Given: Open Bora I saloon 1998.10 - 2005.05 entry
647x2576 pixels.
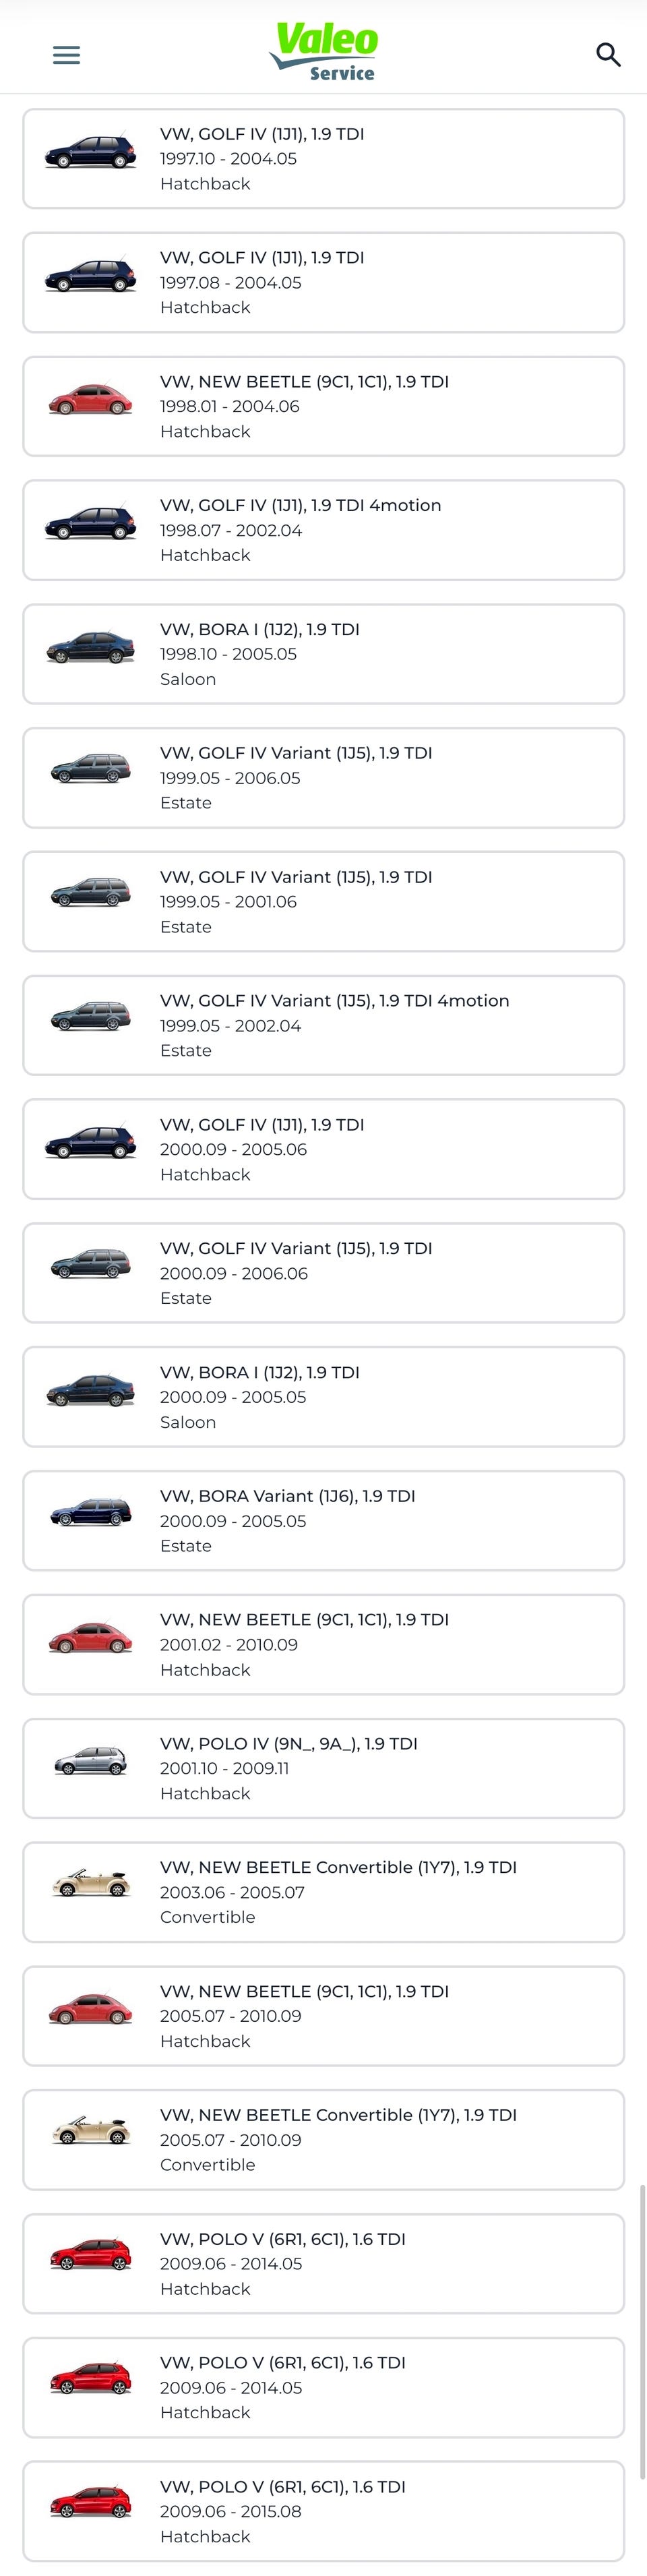Looking at the screenshot, I should (x=324, y=654).
